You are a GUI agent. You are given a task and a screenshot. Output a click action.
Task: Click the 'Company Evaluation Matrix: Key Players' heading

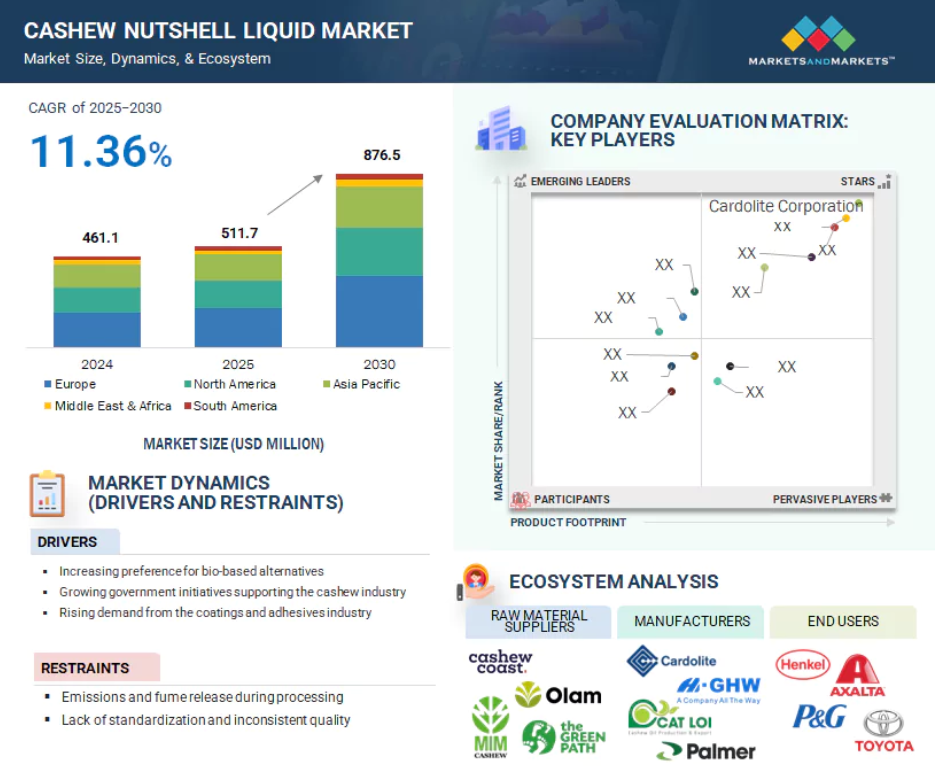[699, 130]
